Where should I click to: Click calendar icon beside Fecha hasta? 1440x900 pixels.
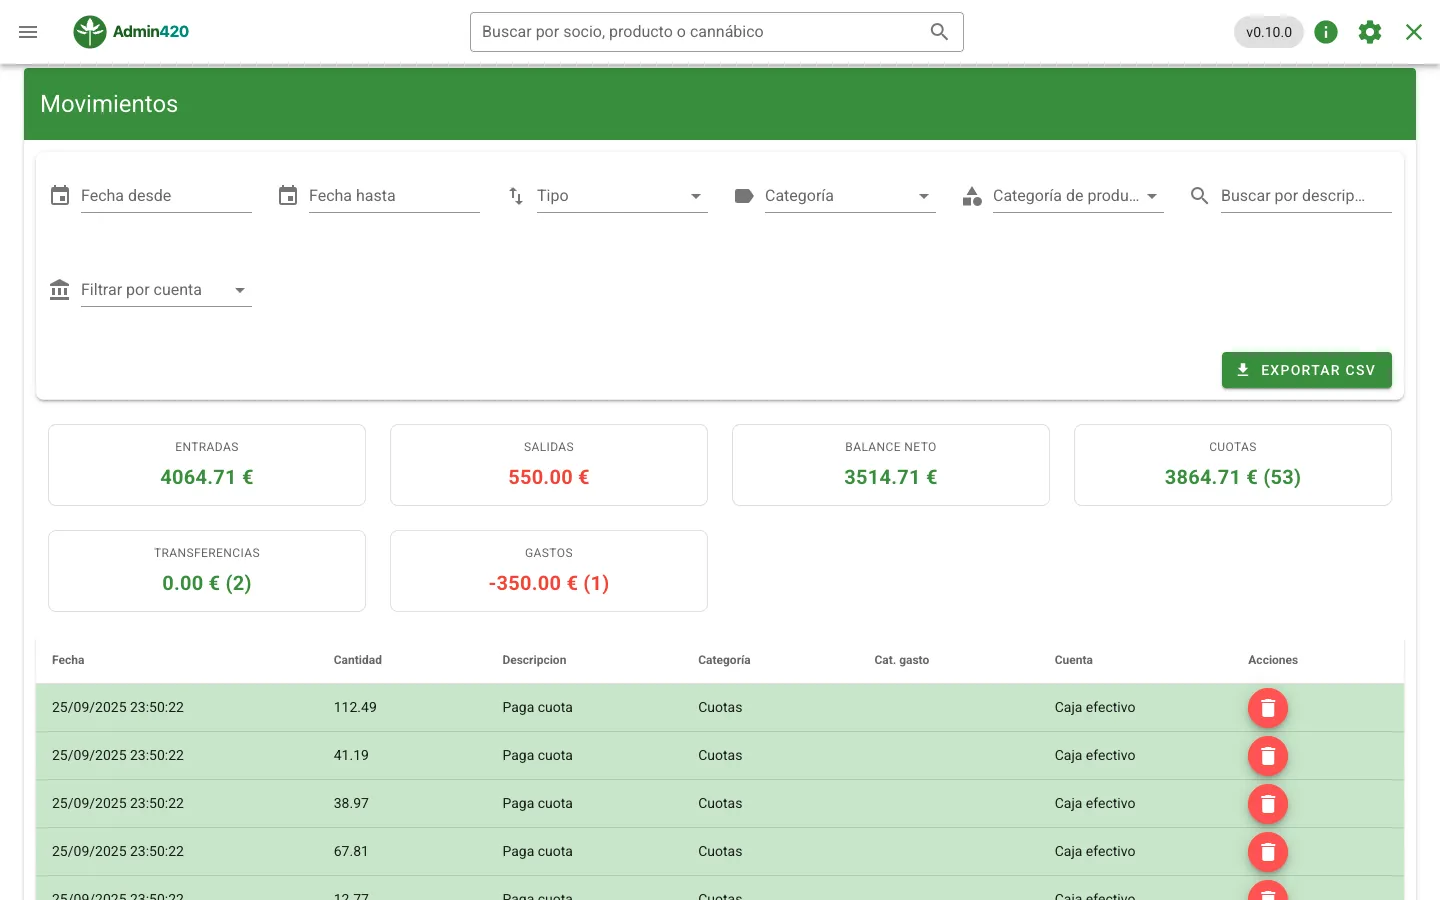point(288,196)
